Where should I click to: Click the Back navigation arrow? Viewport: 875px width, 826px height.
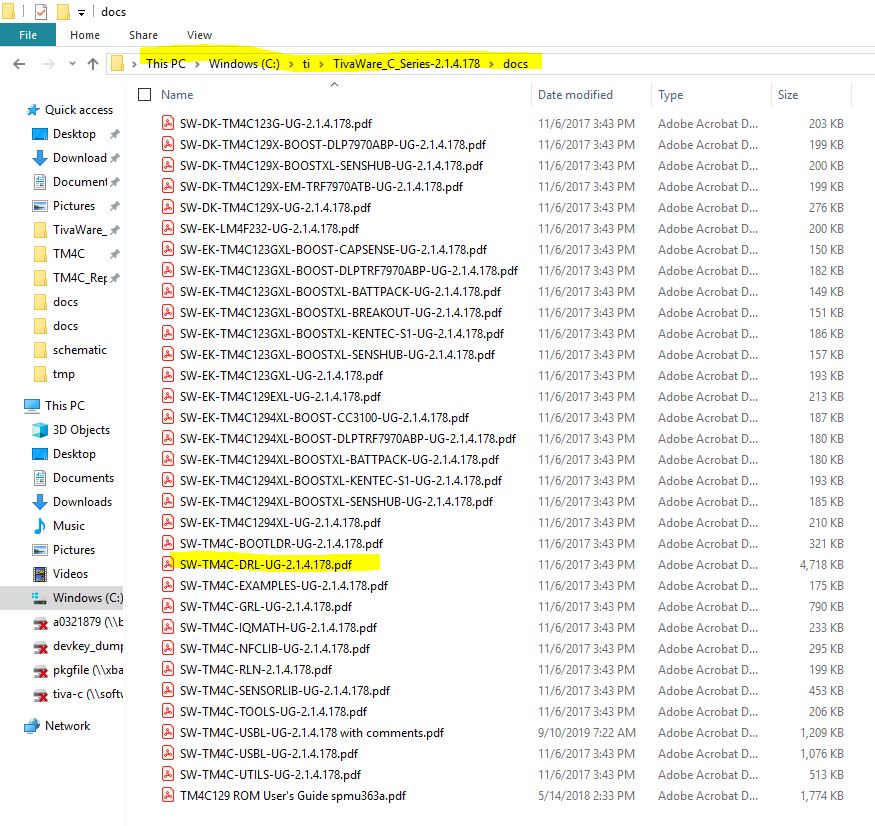click(20, 64)
